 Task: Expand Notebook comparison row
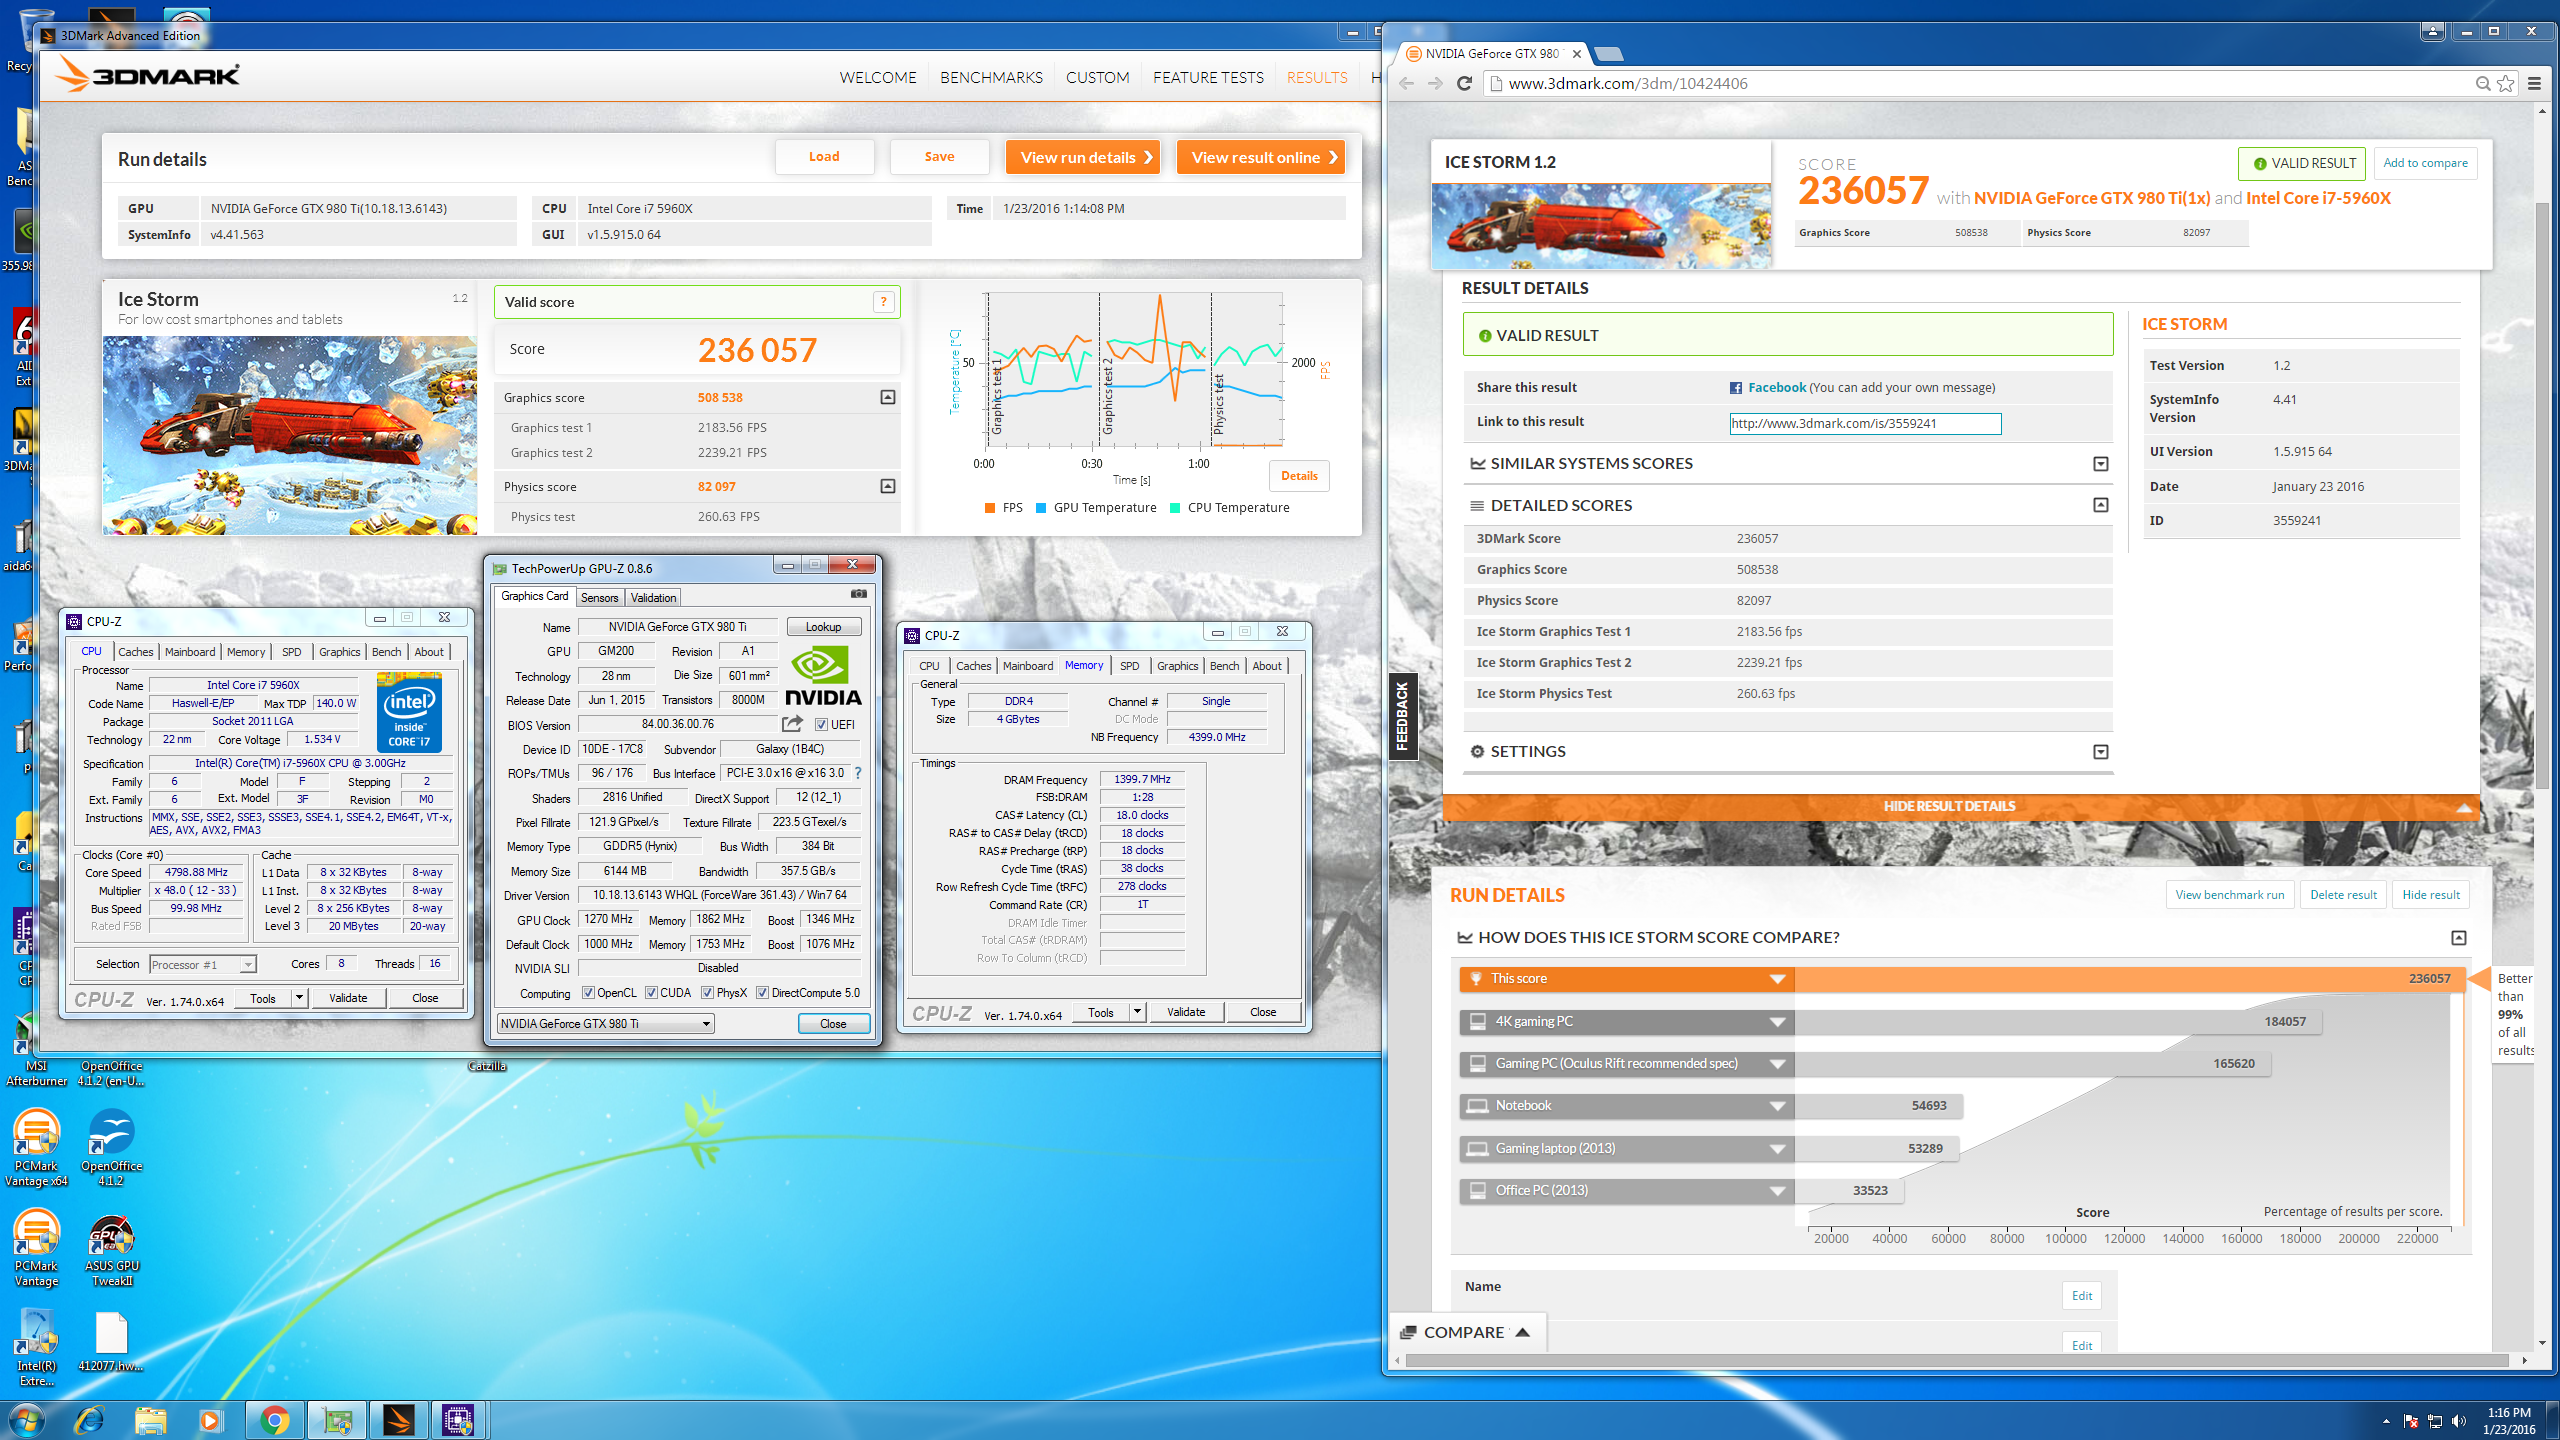point(1777,1106)
